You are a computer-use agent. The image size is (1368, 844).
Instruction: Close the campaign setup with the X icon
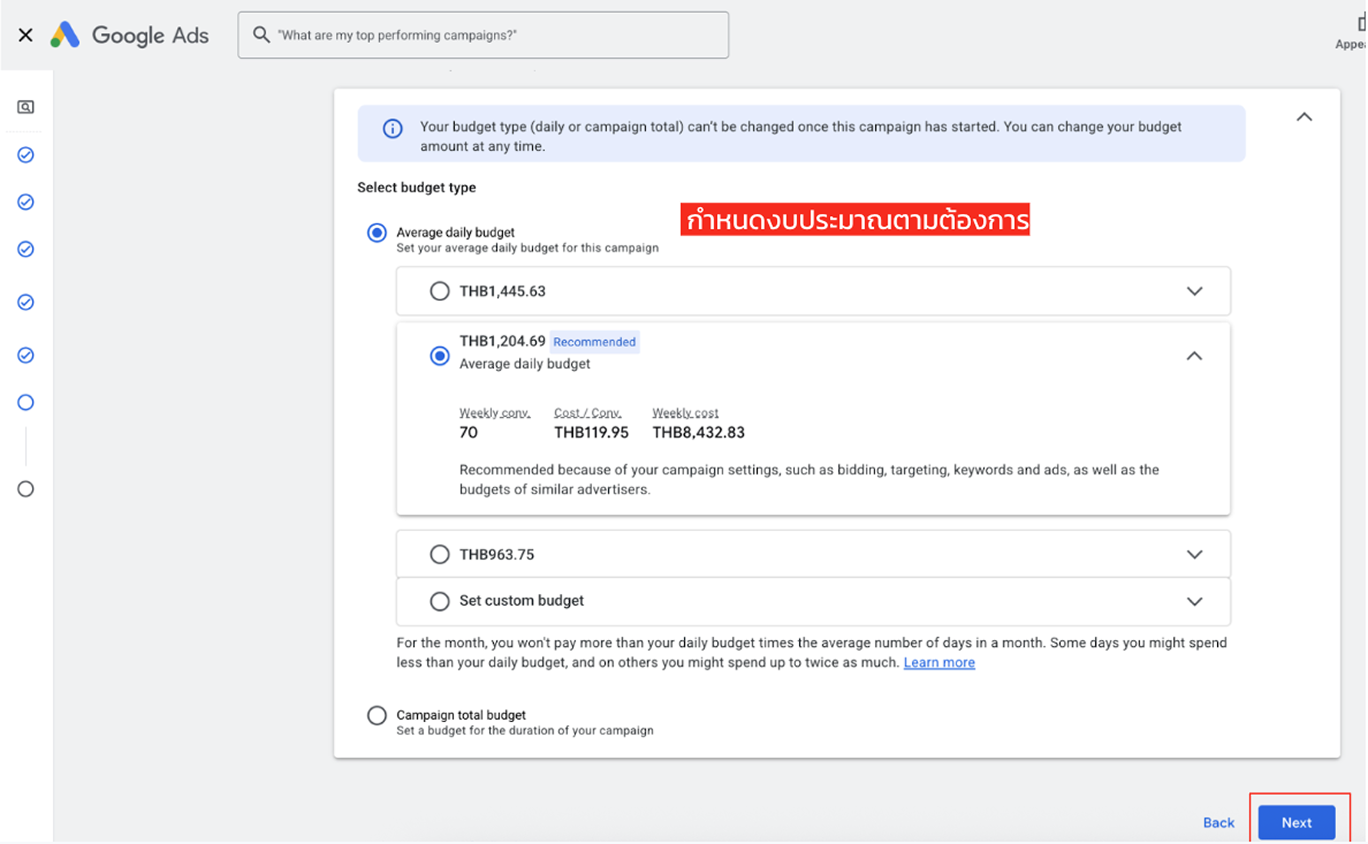pos(26,35)
